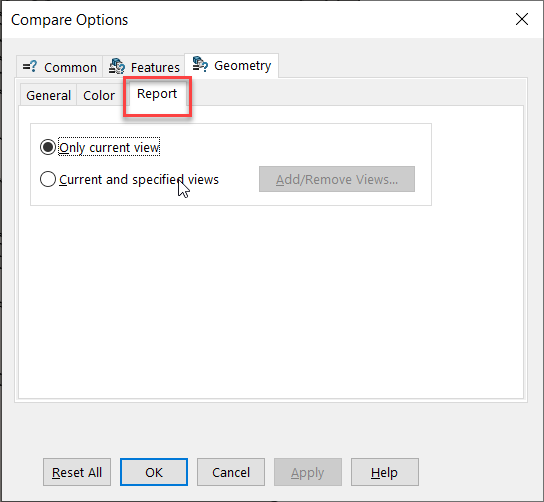Screen dimensions: 544x502
Task: Switch to the Common tab
Action: [59, 67]
